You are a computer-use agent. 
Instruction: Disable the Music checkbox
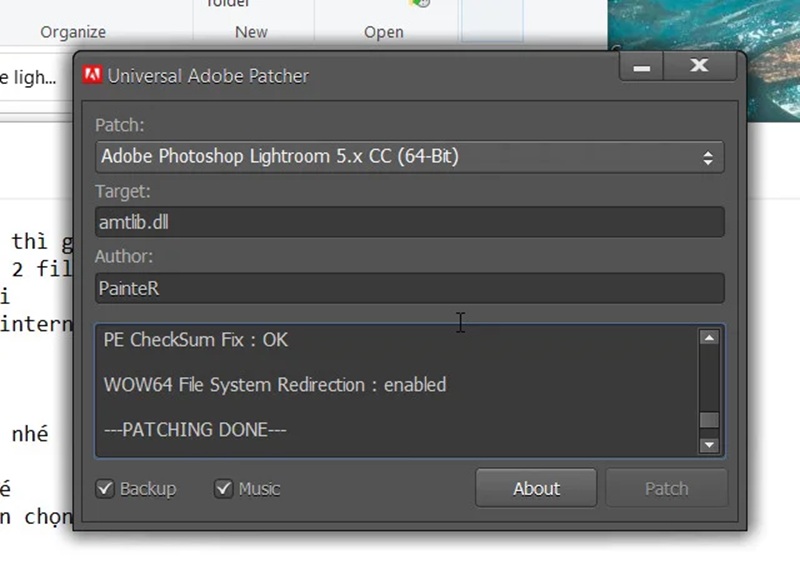coord(222,489)
